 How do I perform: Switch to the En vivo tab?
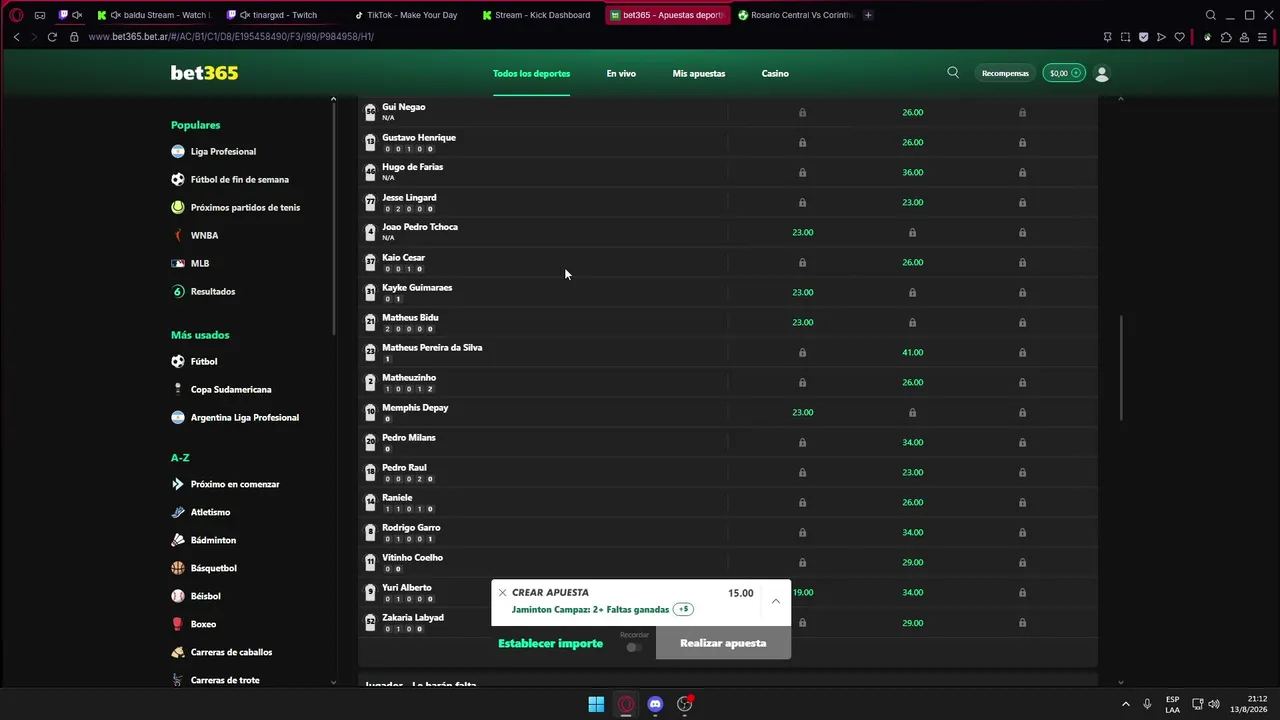(x=621, y=73)
